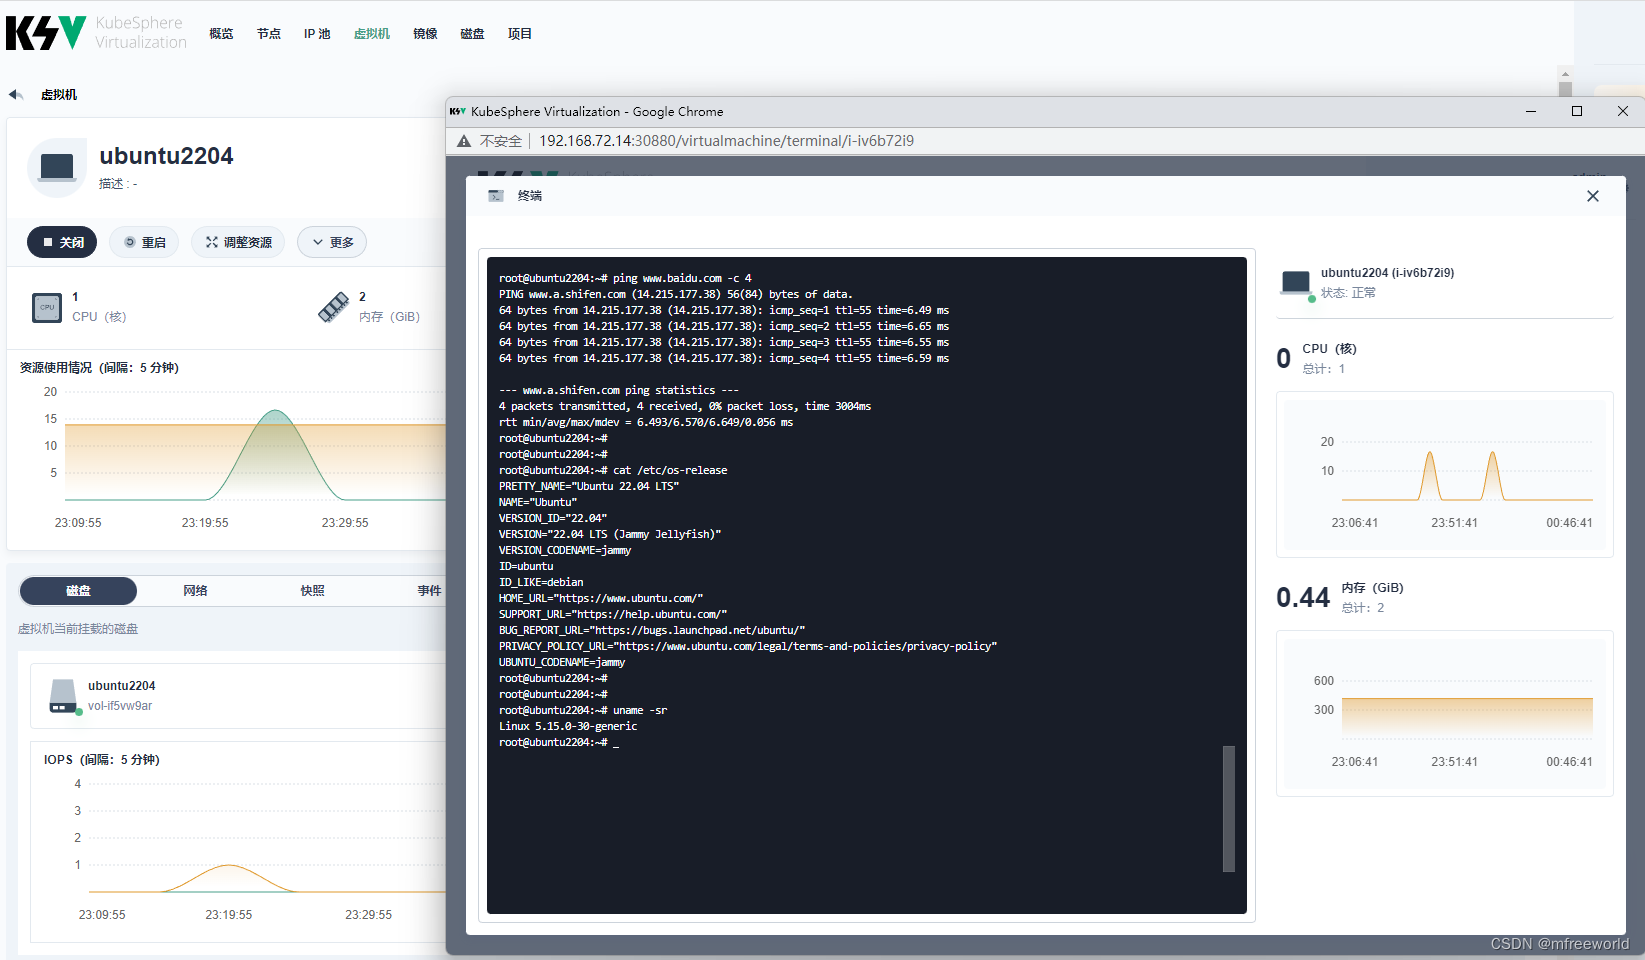Click the 状态: 正常 status text
The image size is (1645, 960).
(1348, 293)
